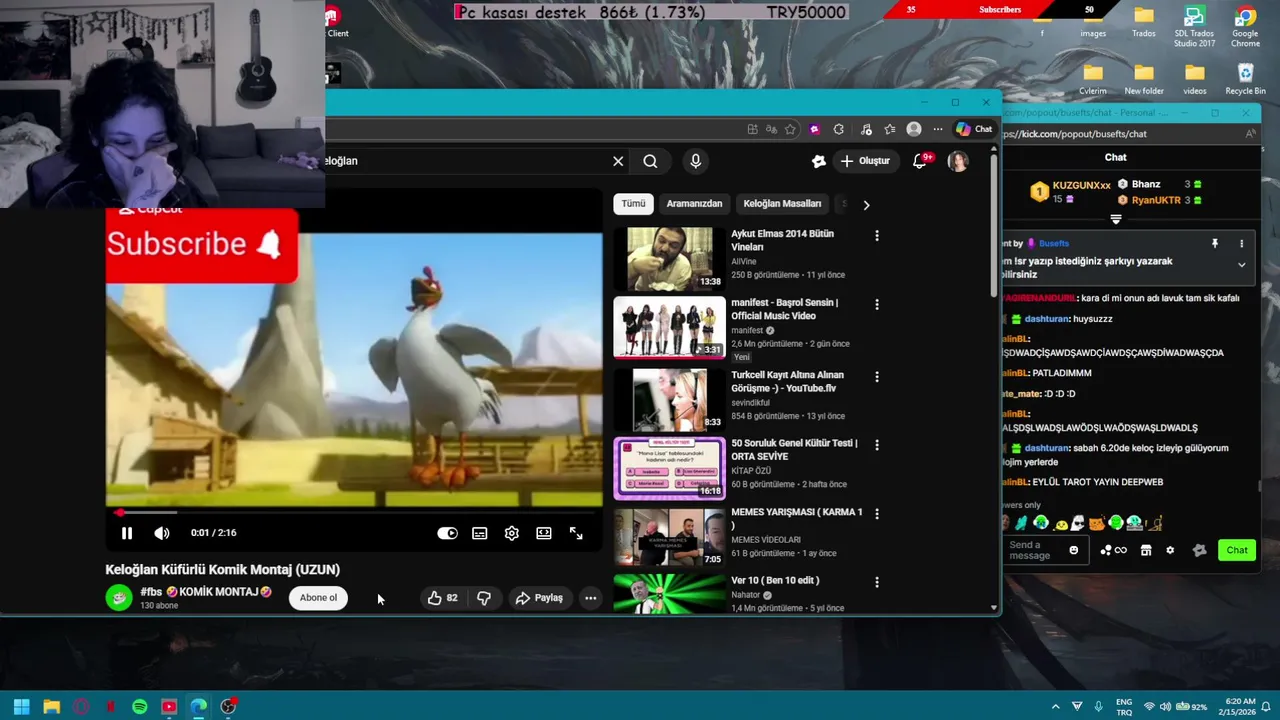Screen dimensions: 1280x720
Task: Open options for manifest Başrol Sensin
Action: tap(877, 304)
